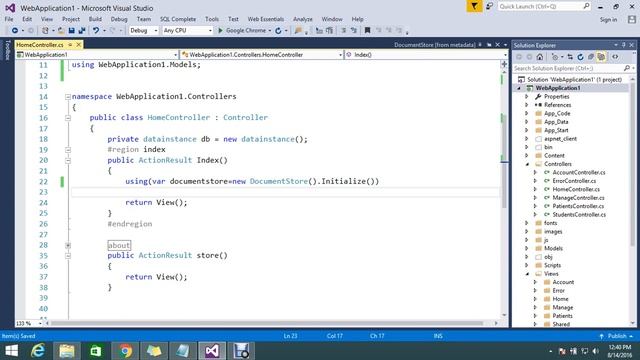This screenshot has height=360, width=640.
Task: Click the Solution Explorer Refresh icon
Action: [580, 57]
